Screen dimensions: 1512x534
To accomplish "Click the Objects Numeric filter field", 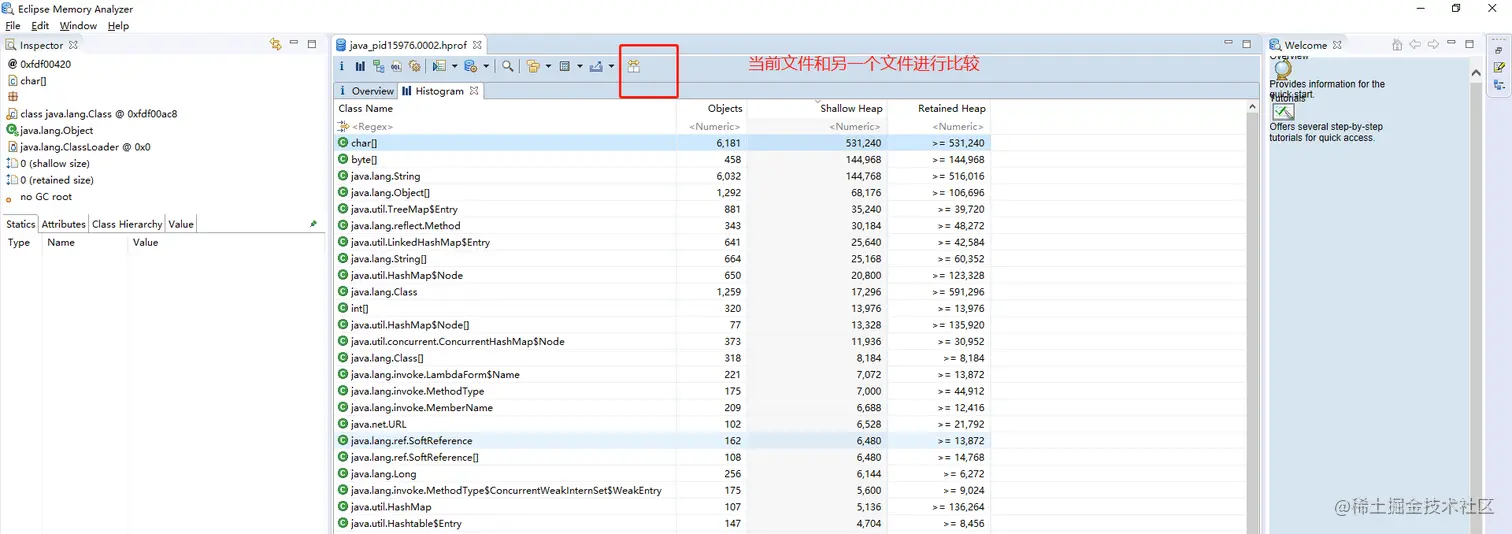I will (x=711, y=127).
